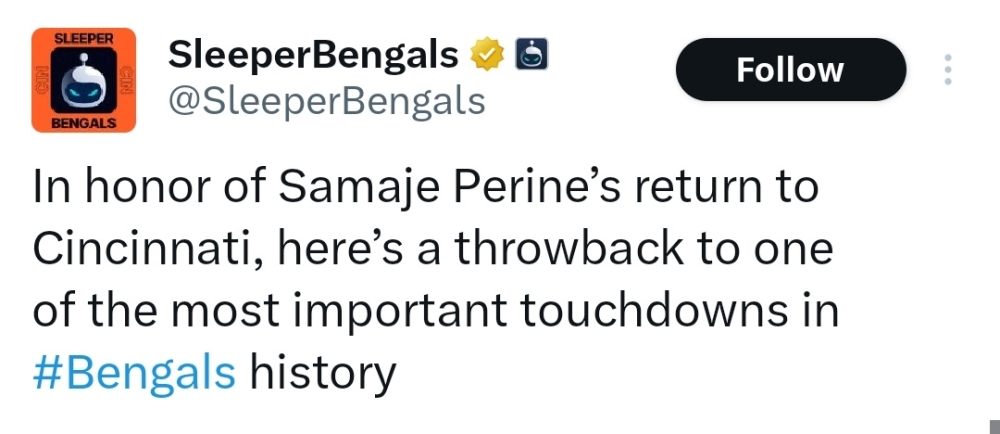1000x434 pixels.
Task: Open the @SleeperBengals handle link
Action: (x=327, y=101)
